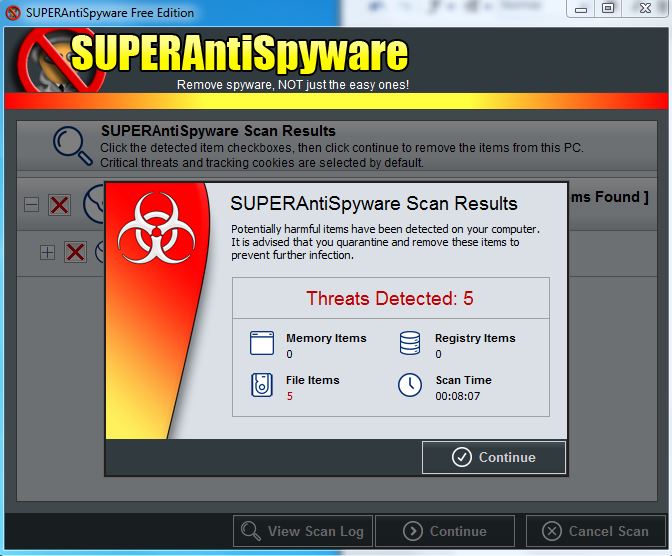Click the dialog heading 'SUPERAntiSpyware Scan Results'
The image size is (672, 556).
pos(374,203)
